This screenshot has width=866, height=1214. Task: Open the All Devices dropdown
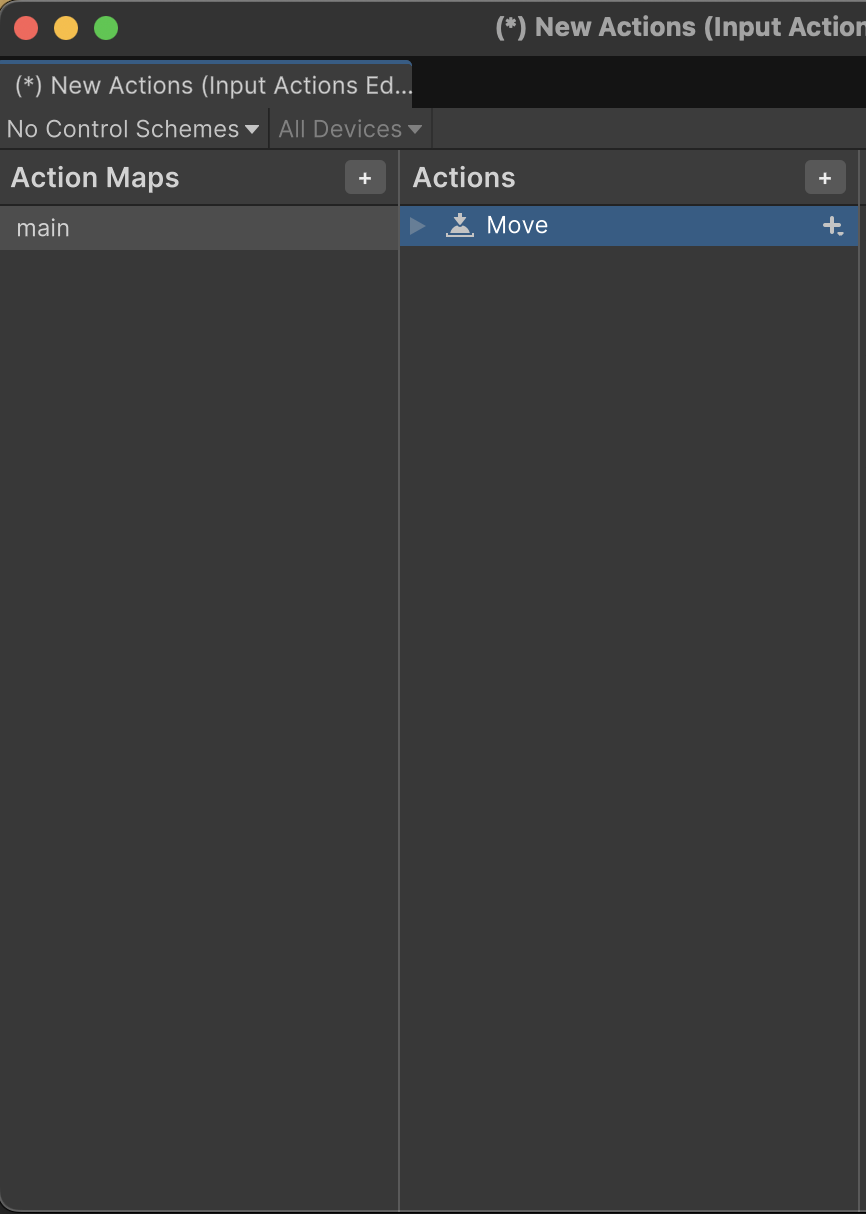350,129
